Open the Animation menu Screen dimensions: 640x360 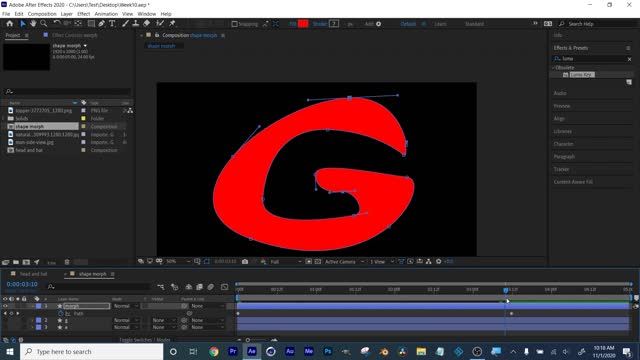(x=106, y=14)
